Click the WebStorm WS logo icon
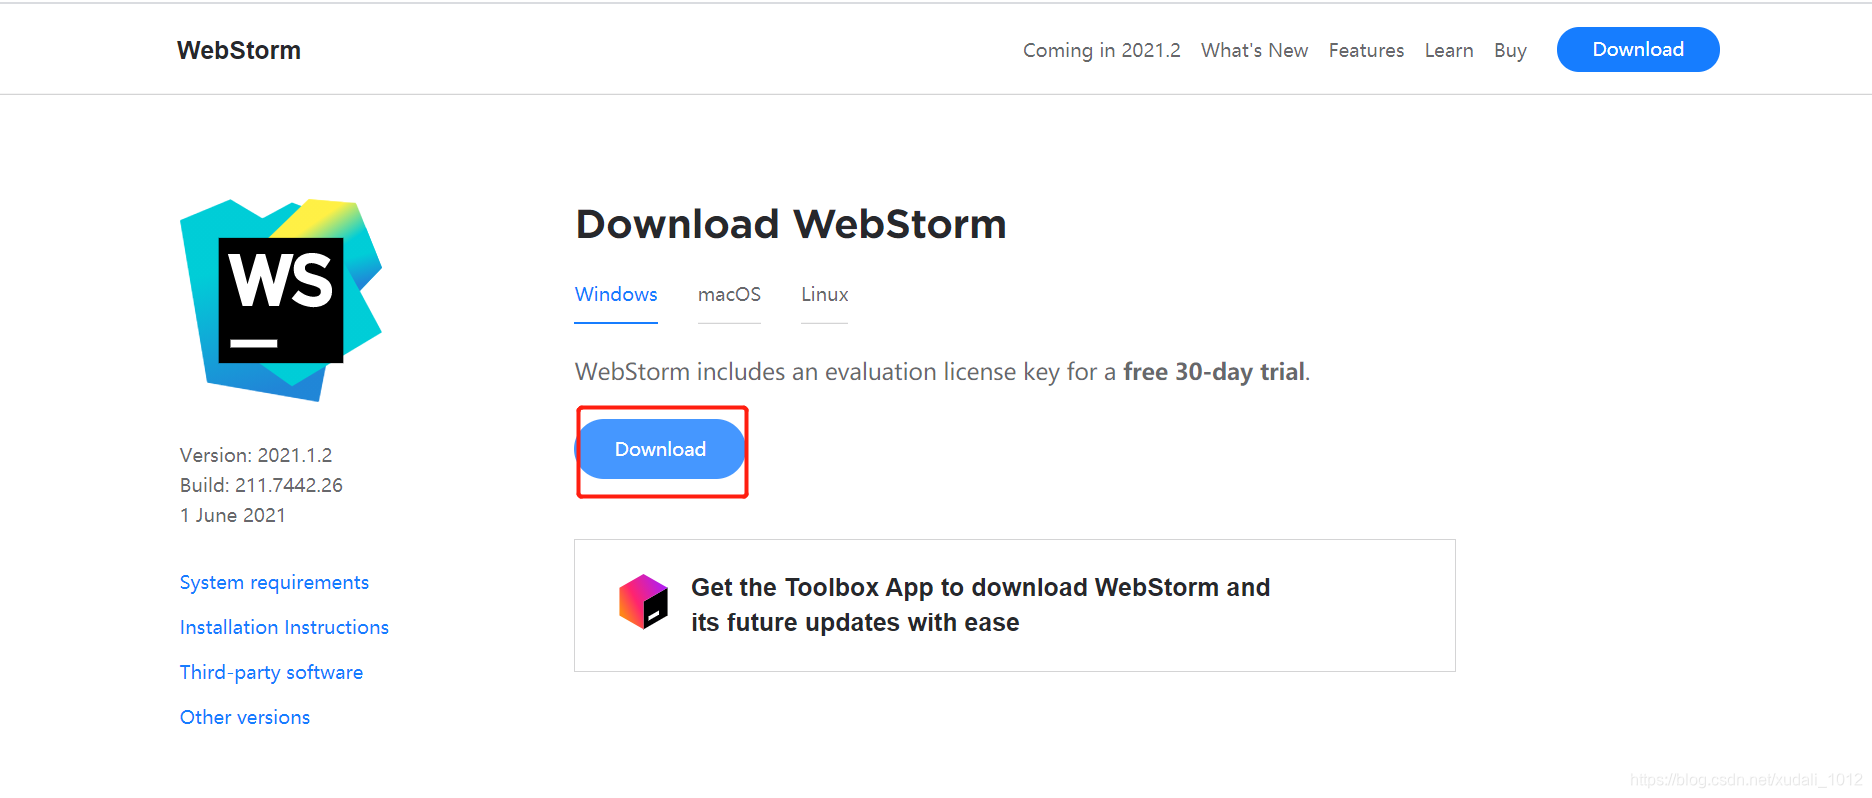 click(279, 299)
